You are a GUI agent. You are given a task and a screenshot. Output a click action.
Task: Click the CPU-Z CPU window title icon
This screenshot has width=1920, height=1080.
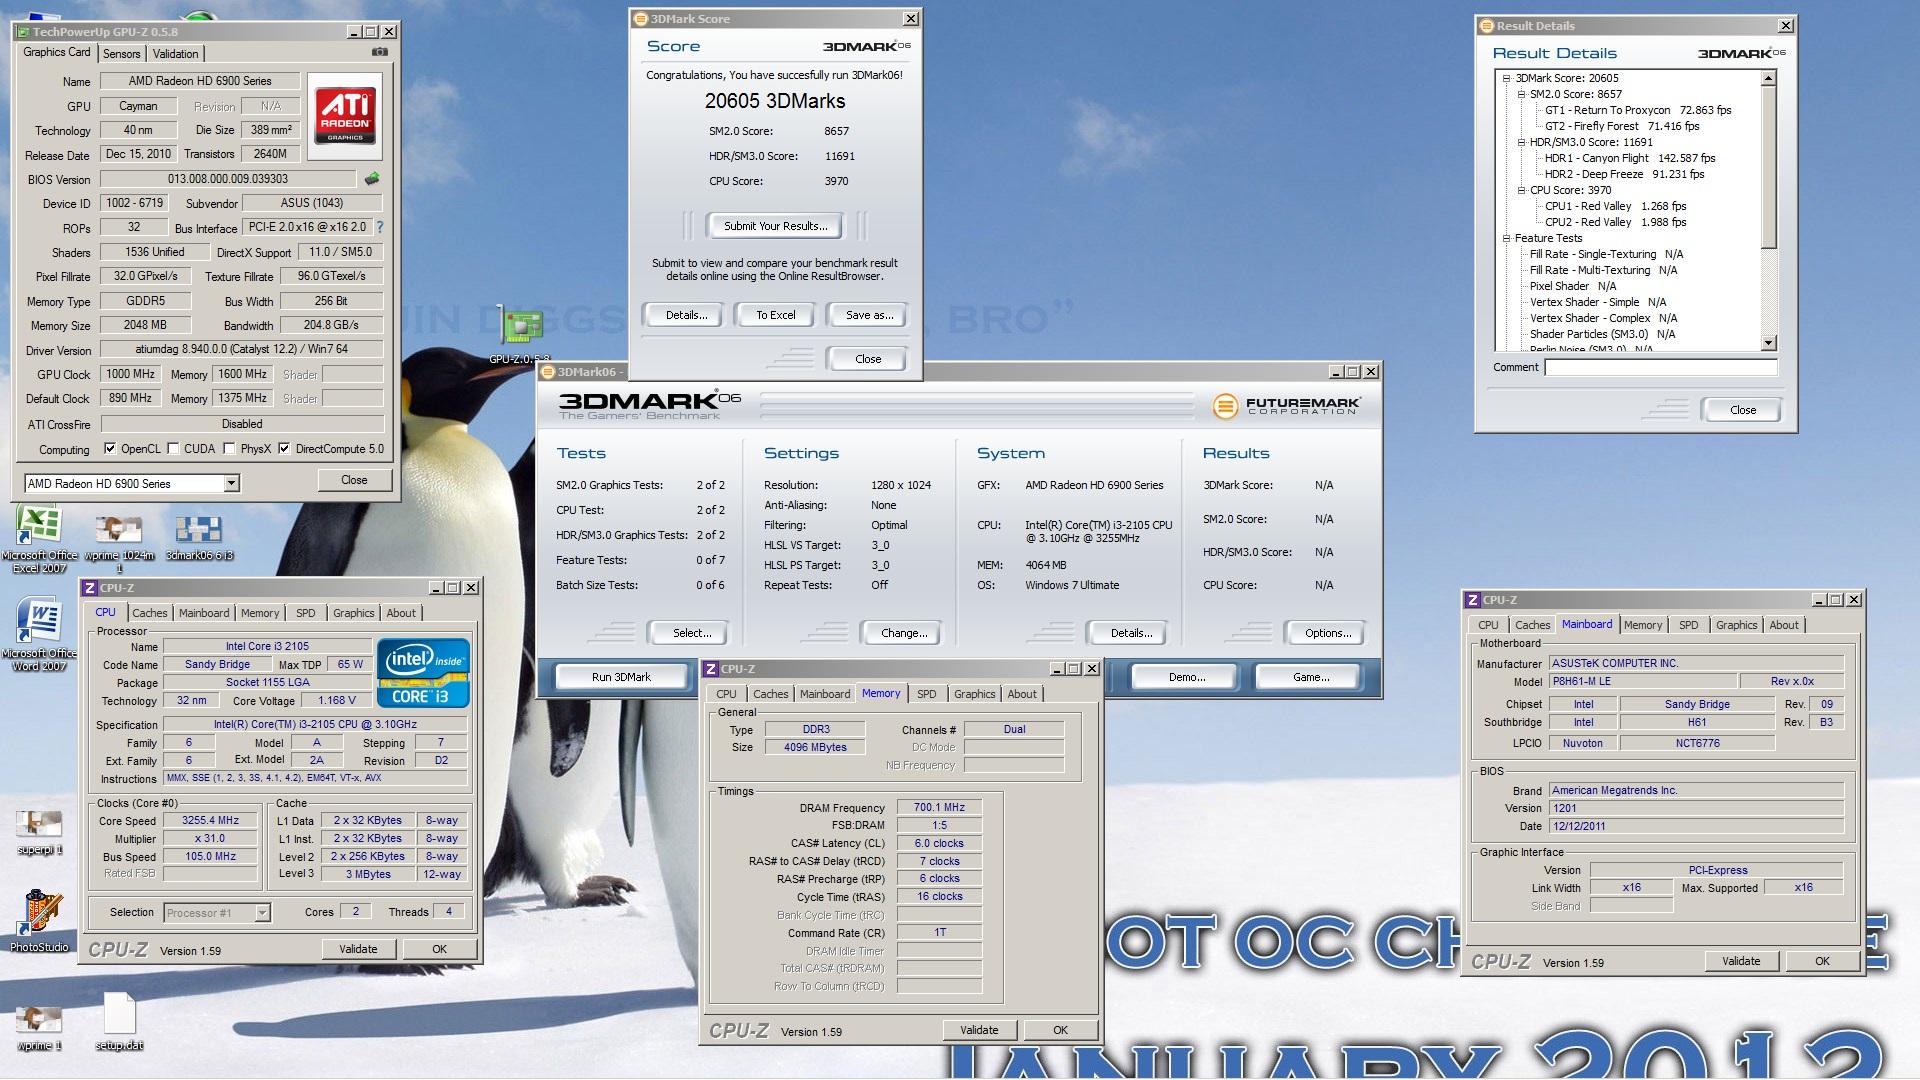pos(90,588)
